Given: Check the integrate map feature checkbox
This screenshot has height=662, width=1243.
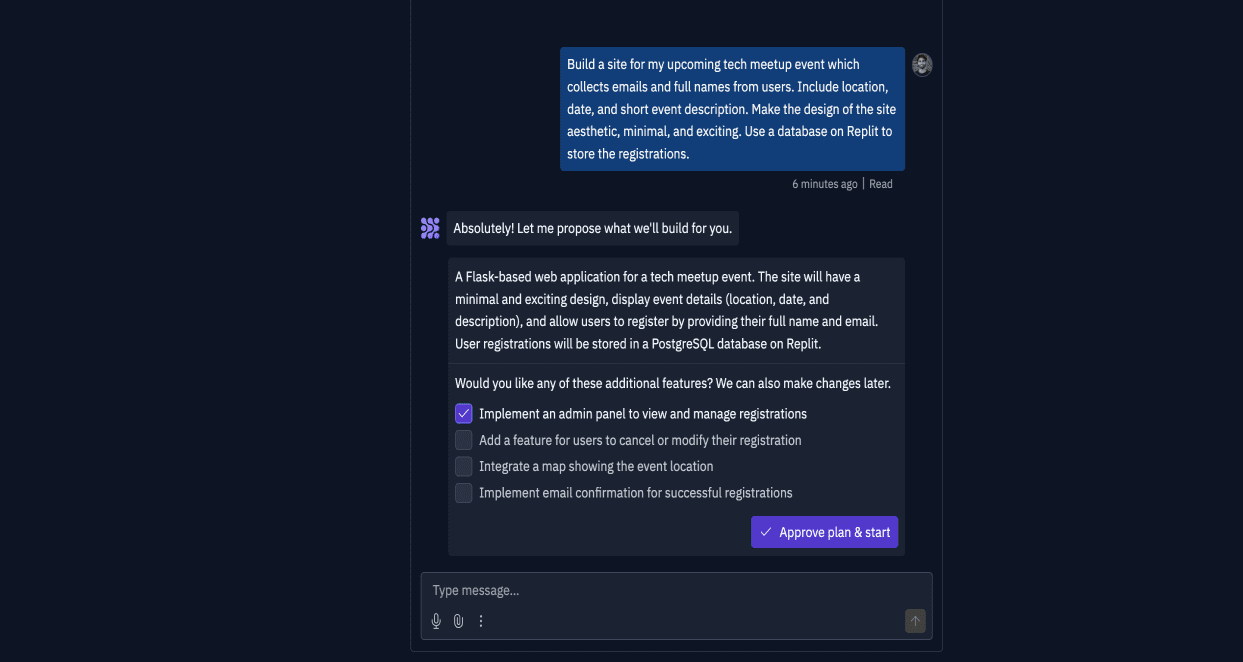Looking at the screenshot, I should (464, 466).
